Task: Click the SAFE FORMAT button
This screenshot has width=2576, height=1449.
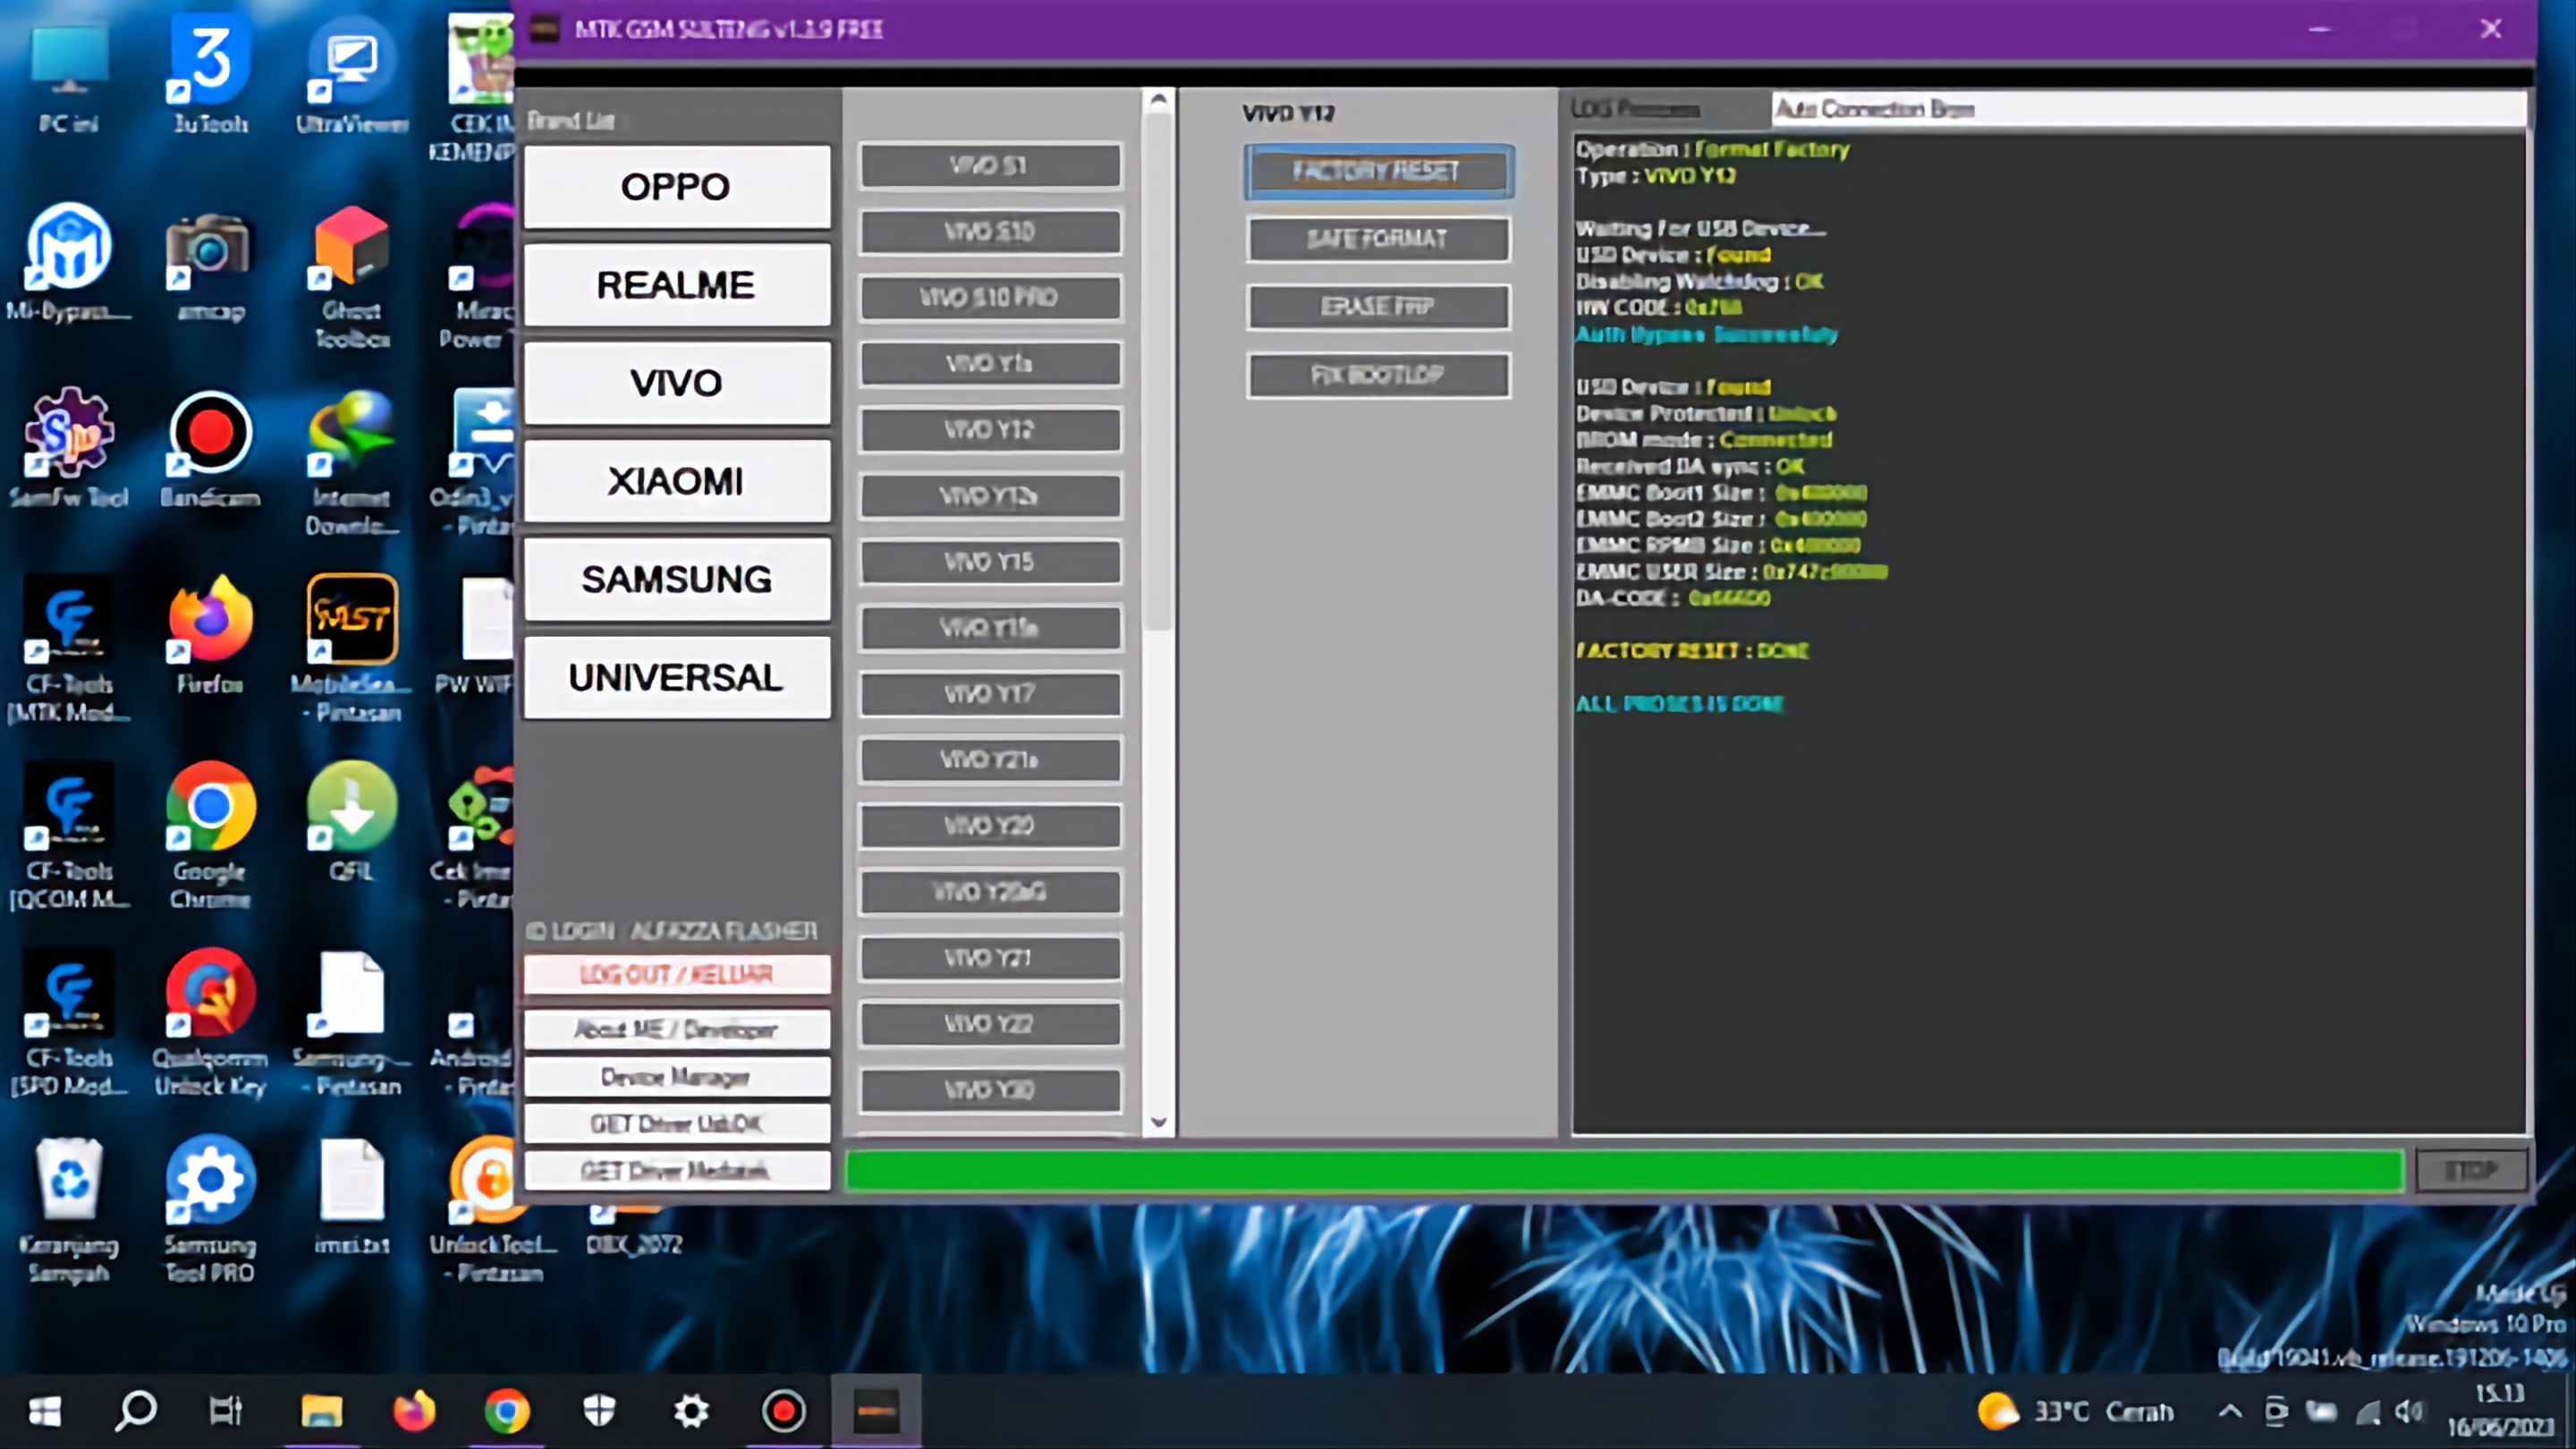Action: [1378, 237]
